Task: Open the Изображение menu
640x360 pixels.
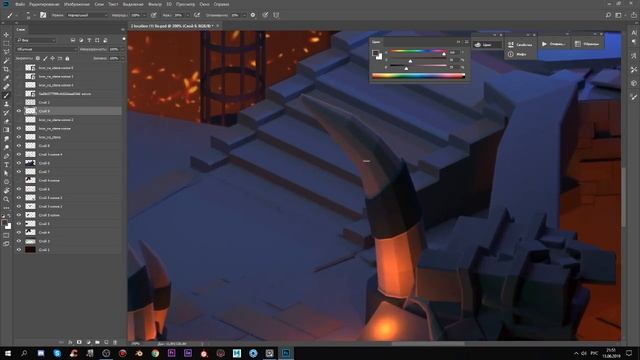Action: [77, 4]
